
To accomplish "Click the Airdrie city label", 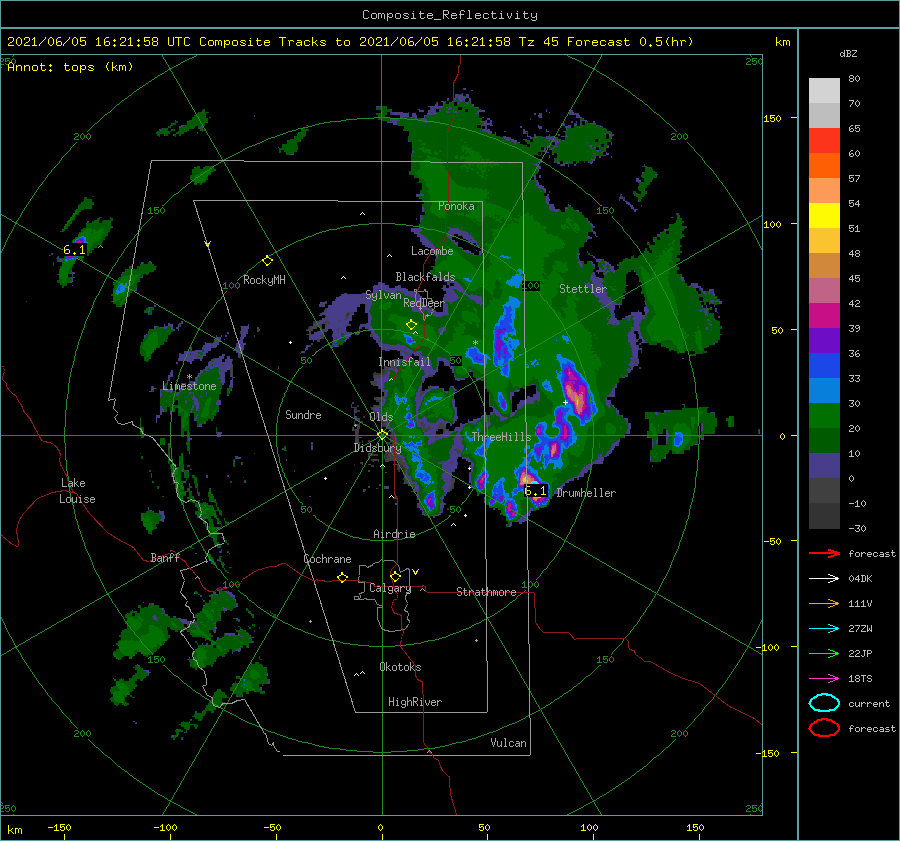I will coord(394,534).
